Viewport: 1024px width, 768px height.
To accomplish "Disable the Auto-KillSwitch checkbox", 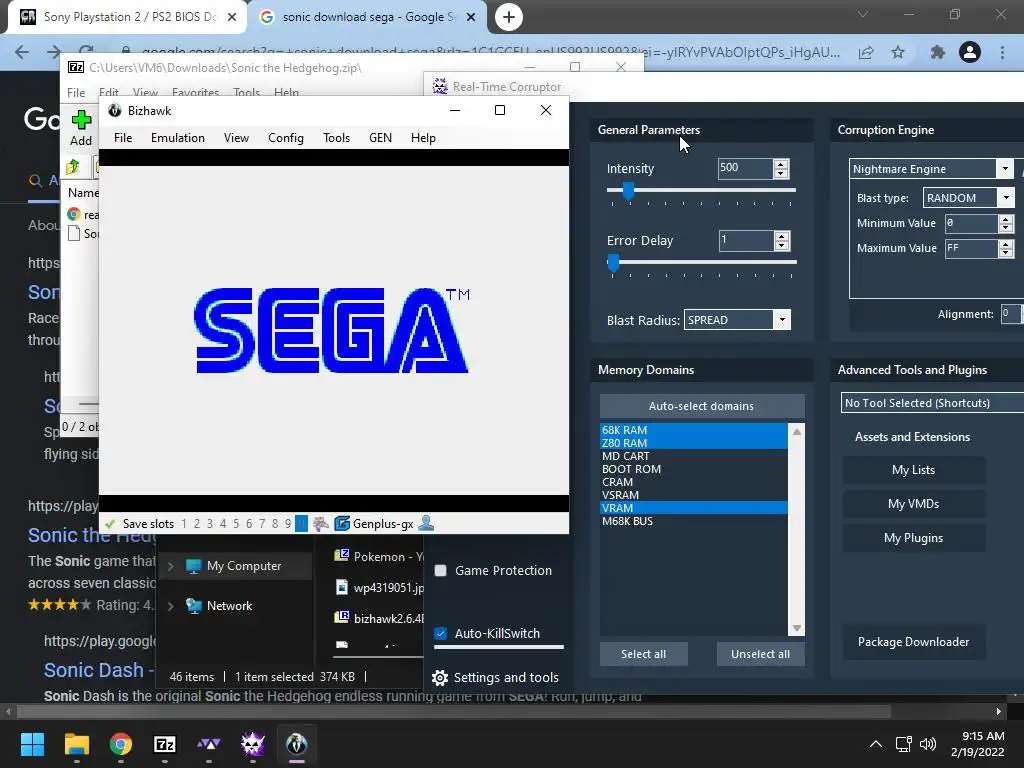I will pyautogui.click(x=441, y=633).
